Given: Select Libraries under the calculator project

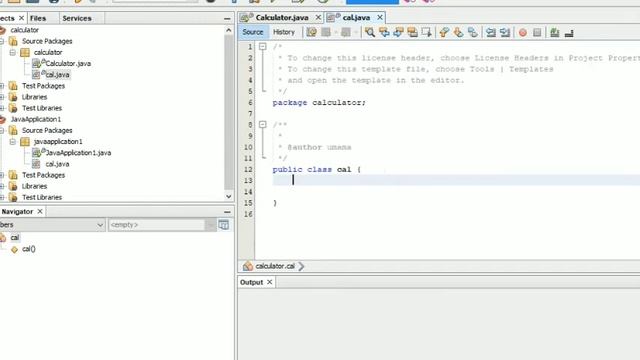Looking at the screenshot, I should coord(34,97).
